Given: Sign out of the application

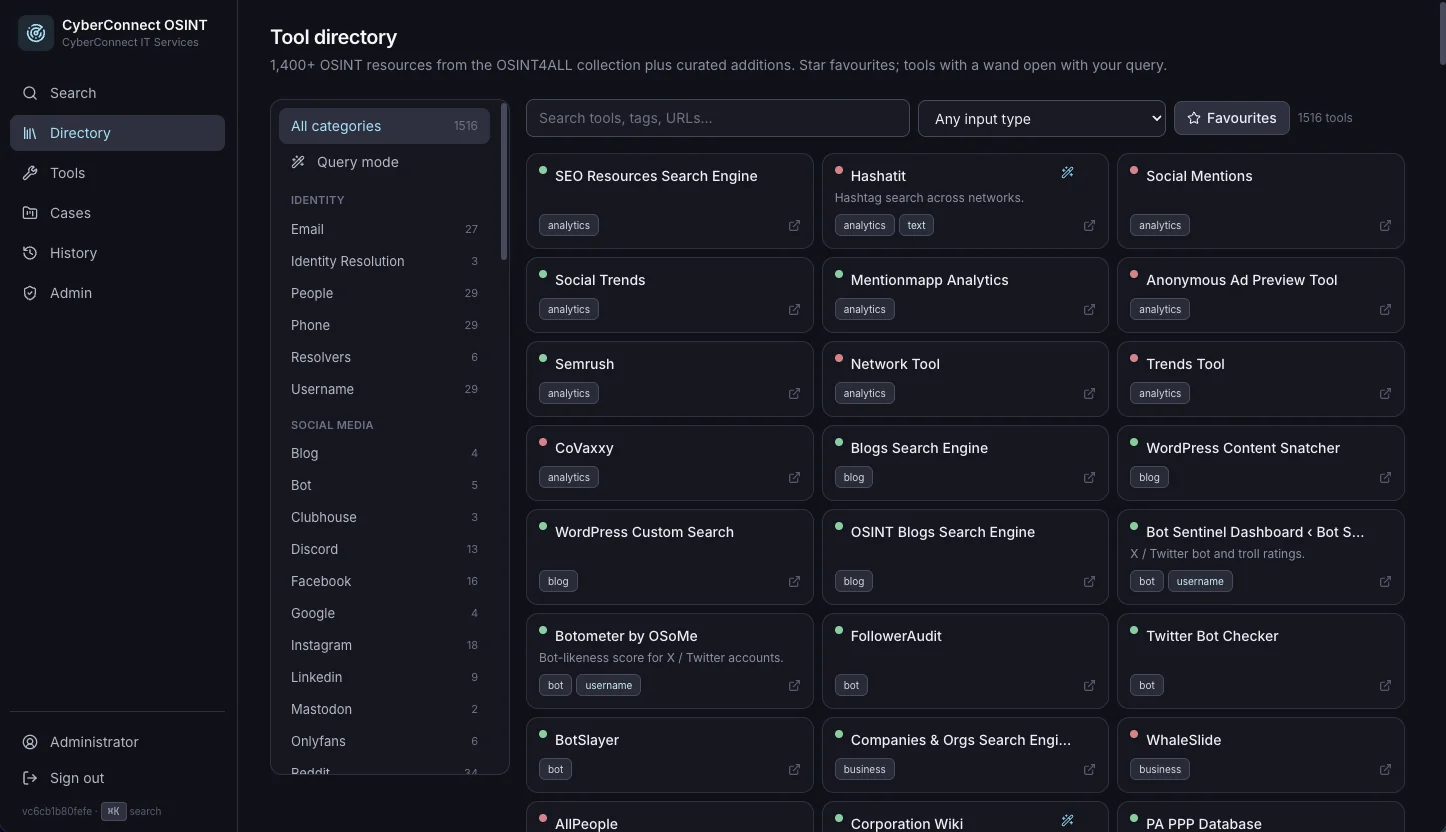Looking at the screenshot, I should tap(117, 778).
